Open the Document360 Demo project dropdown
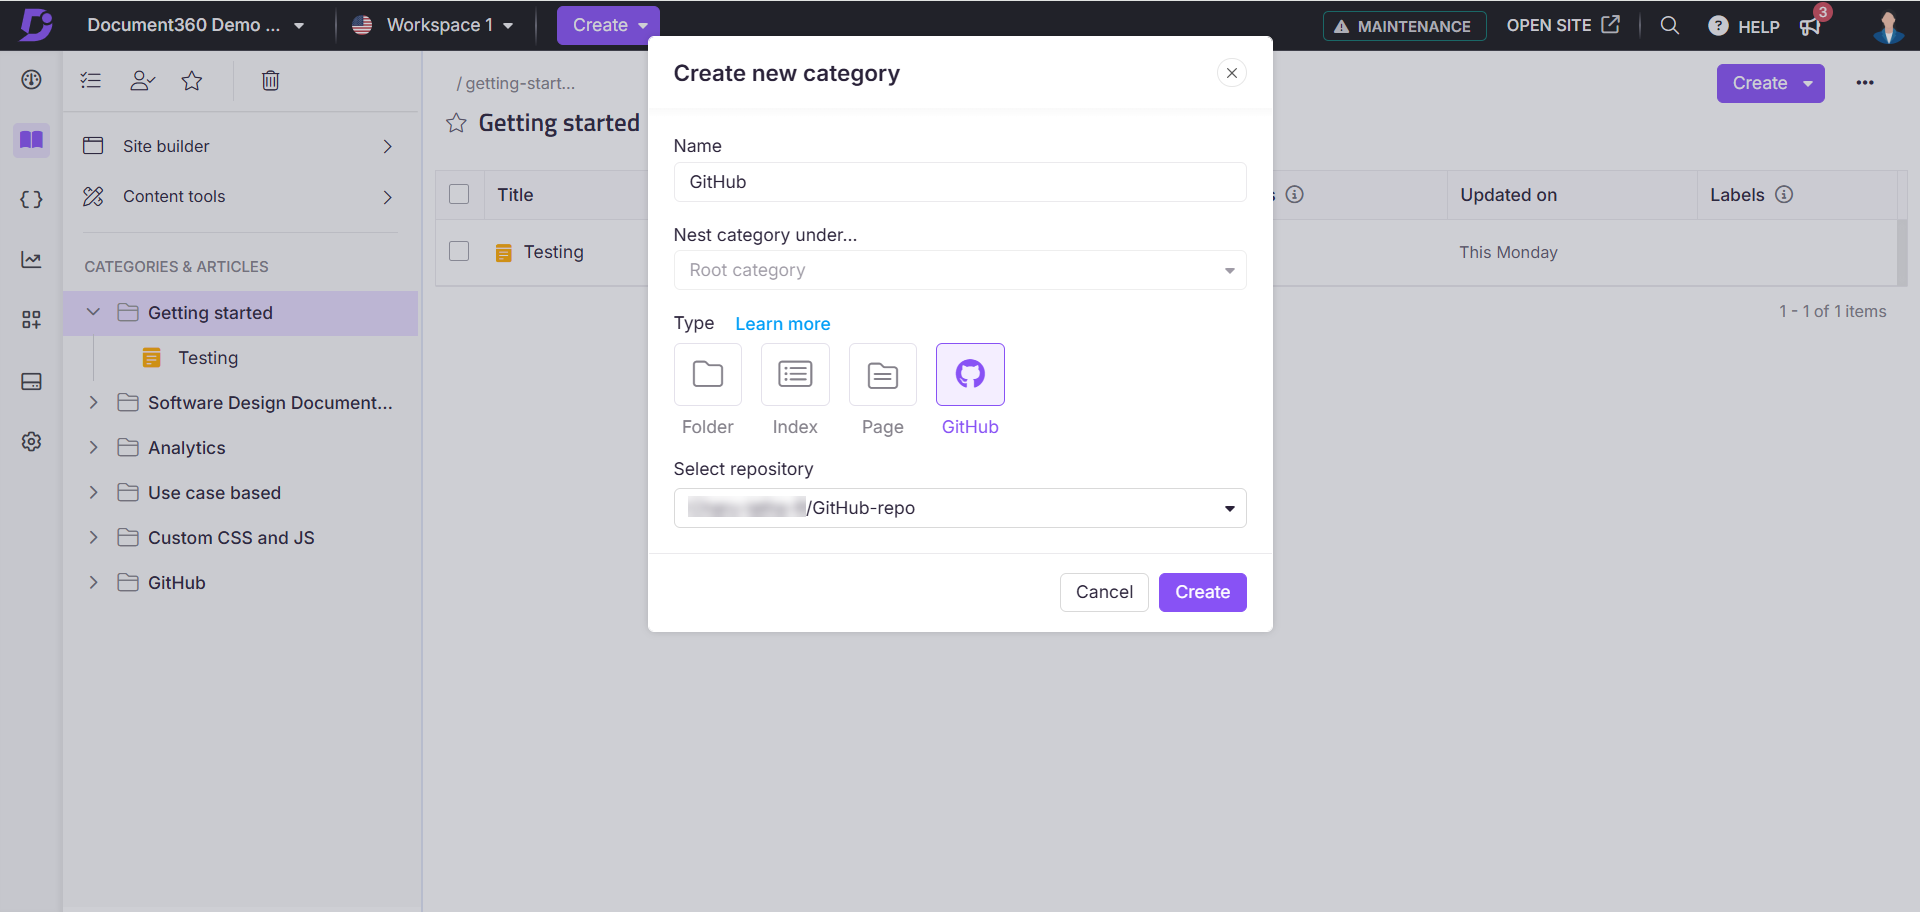The width and height of the screenshot is (1920, 912). tap(196, 25)
